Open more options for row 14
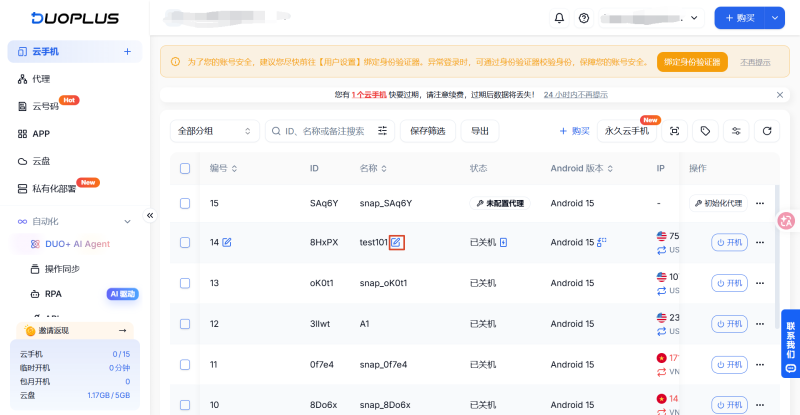Screen dimensions: 800x415 760,242
